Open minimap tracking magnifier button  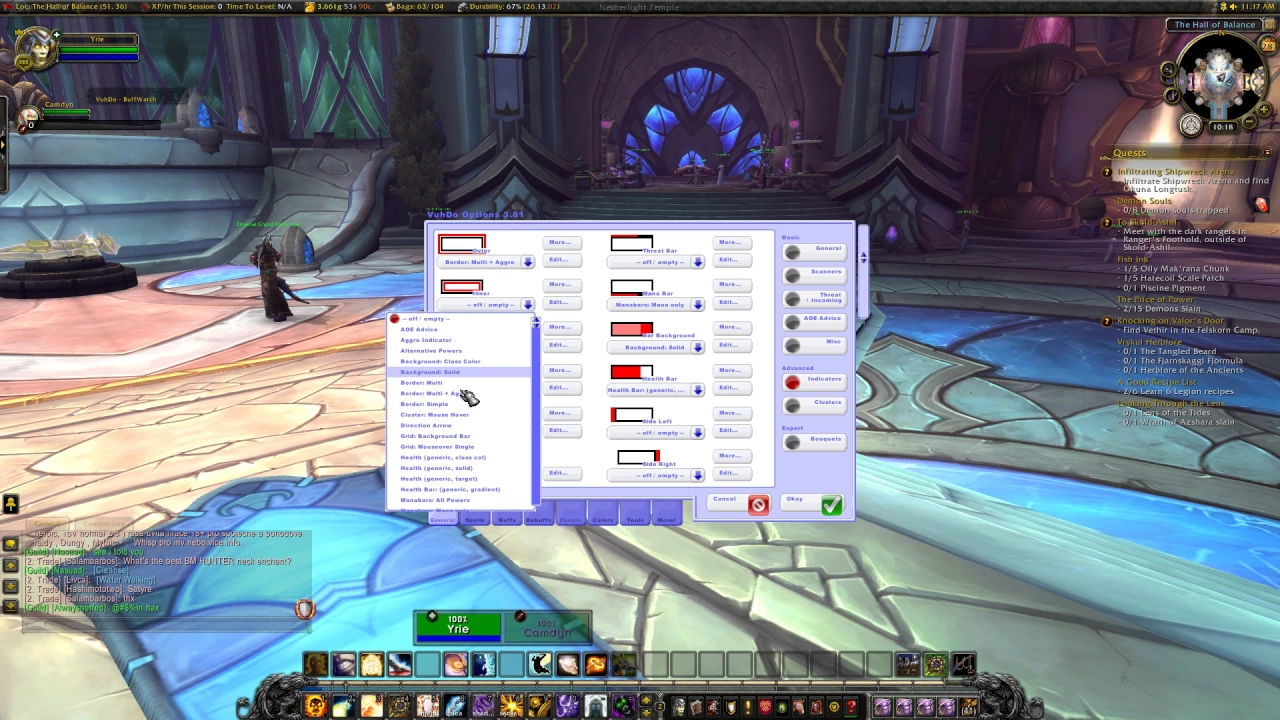pos(1169,68)
